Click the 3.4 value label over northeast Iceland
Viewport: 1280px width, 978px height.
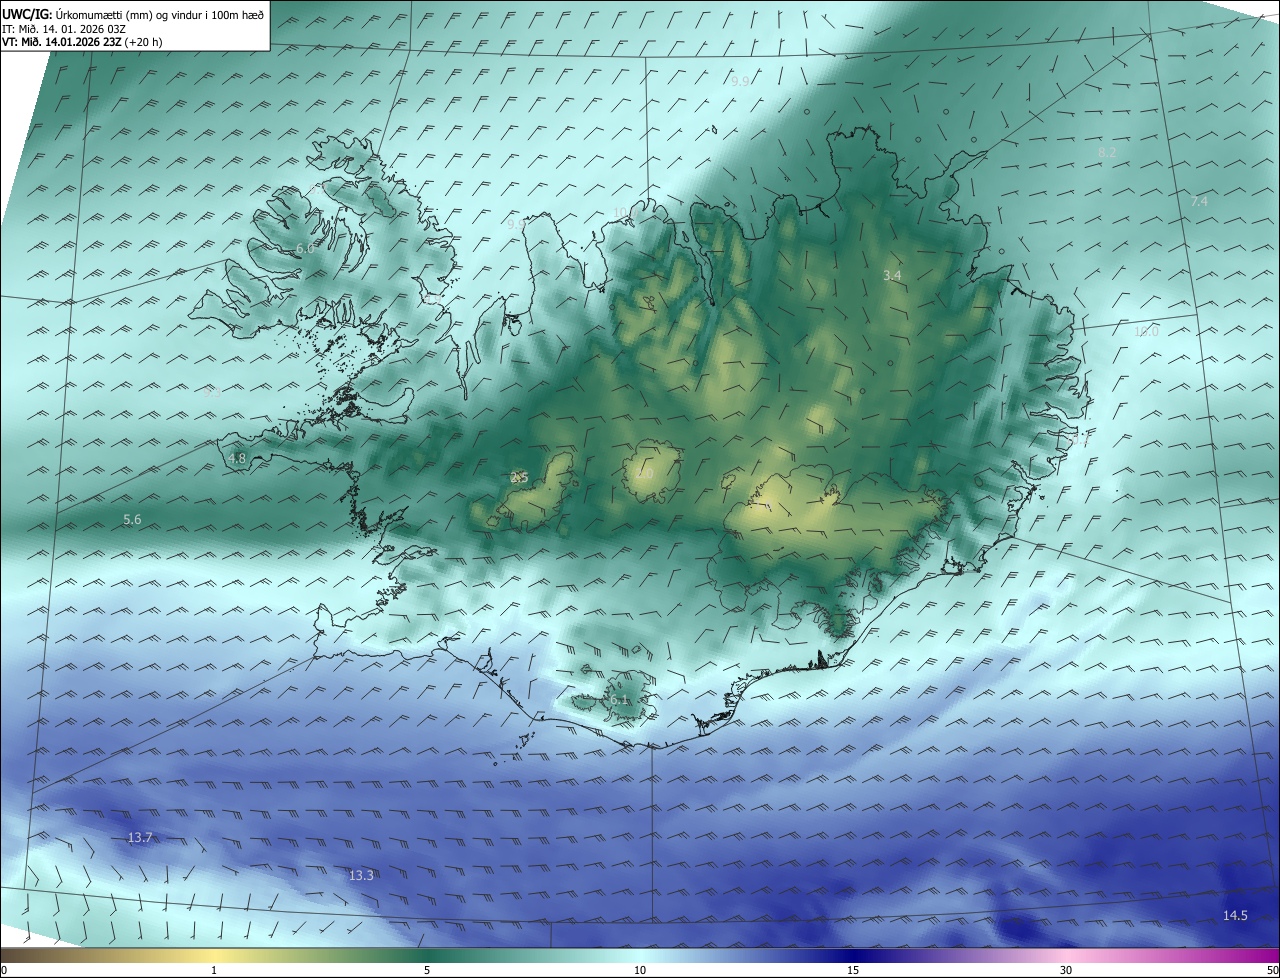pyautogui.click(x=892, y=275)
